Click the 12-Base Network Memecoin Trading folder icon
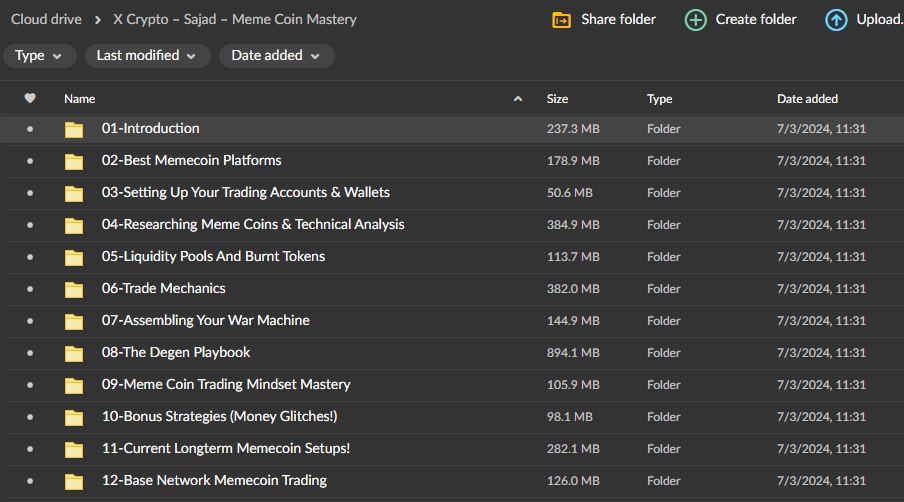This screenshot has width=904, height=502. pyautogui.click(x=74, y=481)
